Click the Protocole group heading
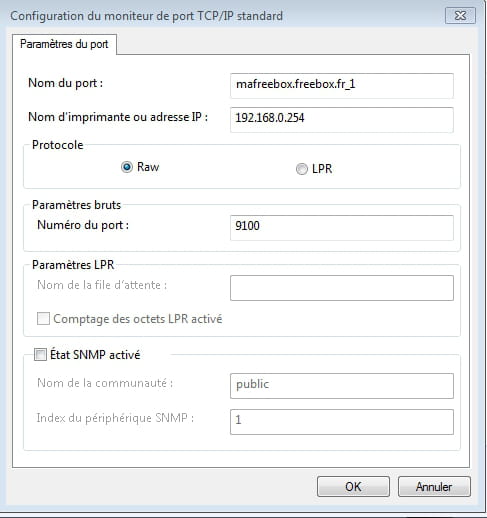 [58, 145]
